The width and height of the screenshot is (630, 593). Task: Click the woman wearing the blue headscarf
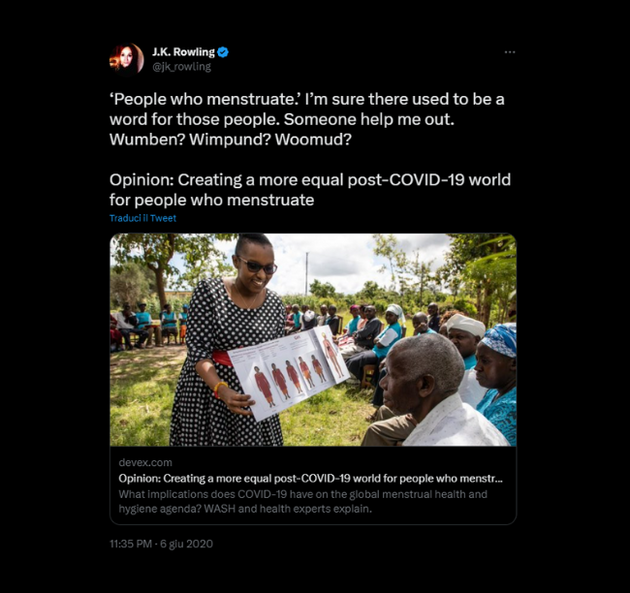[x=495, y=375]
